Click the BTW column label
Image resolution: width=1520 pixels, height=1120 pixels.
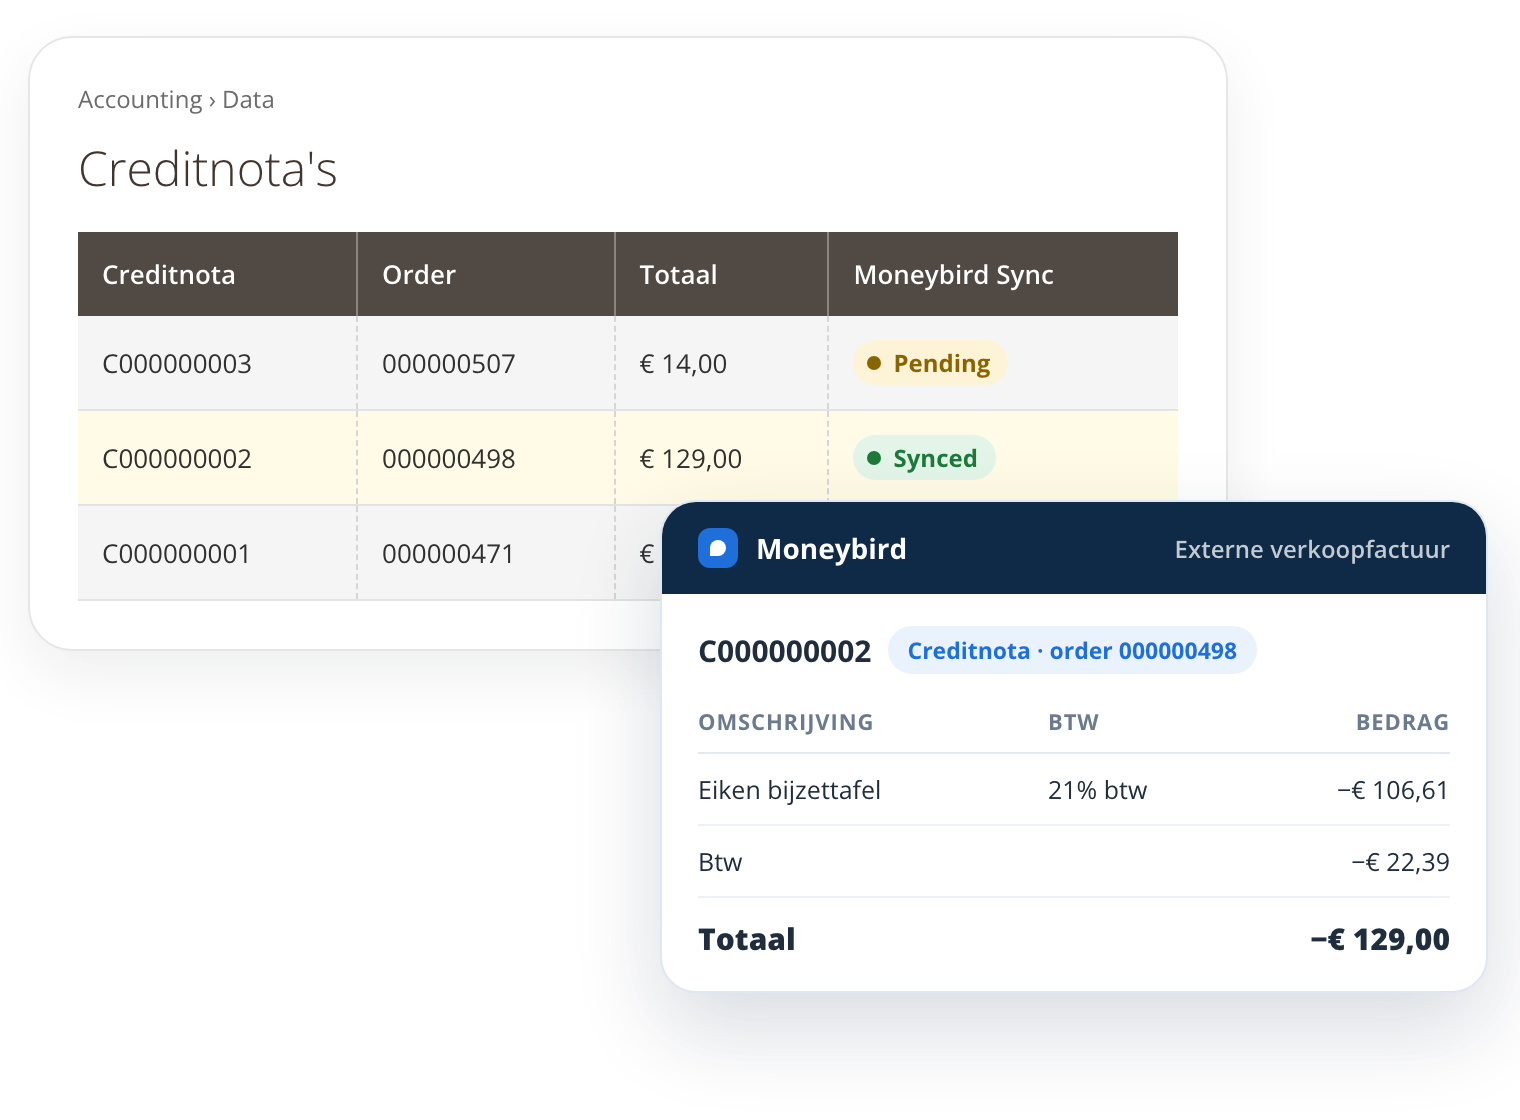(x=1073, y=722)
